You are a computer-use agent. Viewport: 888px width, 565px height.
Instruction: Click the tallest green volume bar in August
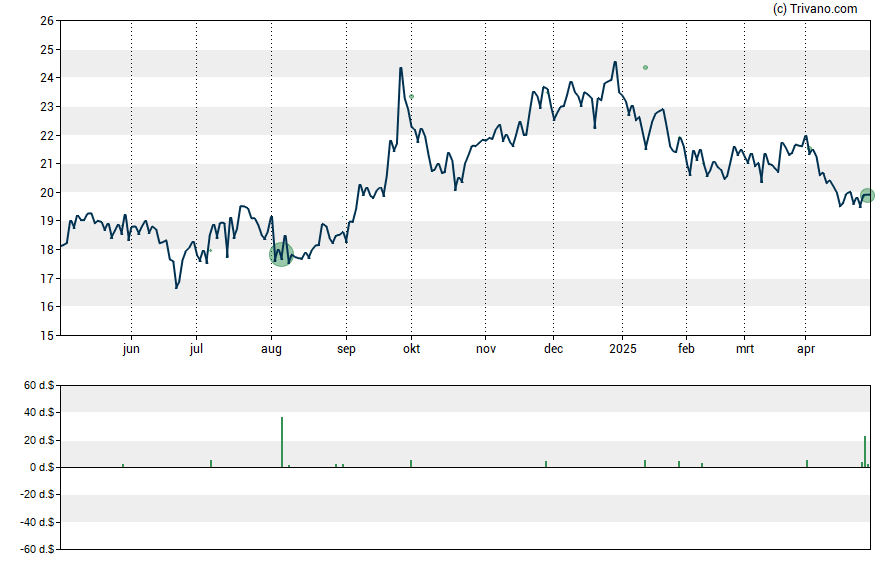282,442
